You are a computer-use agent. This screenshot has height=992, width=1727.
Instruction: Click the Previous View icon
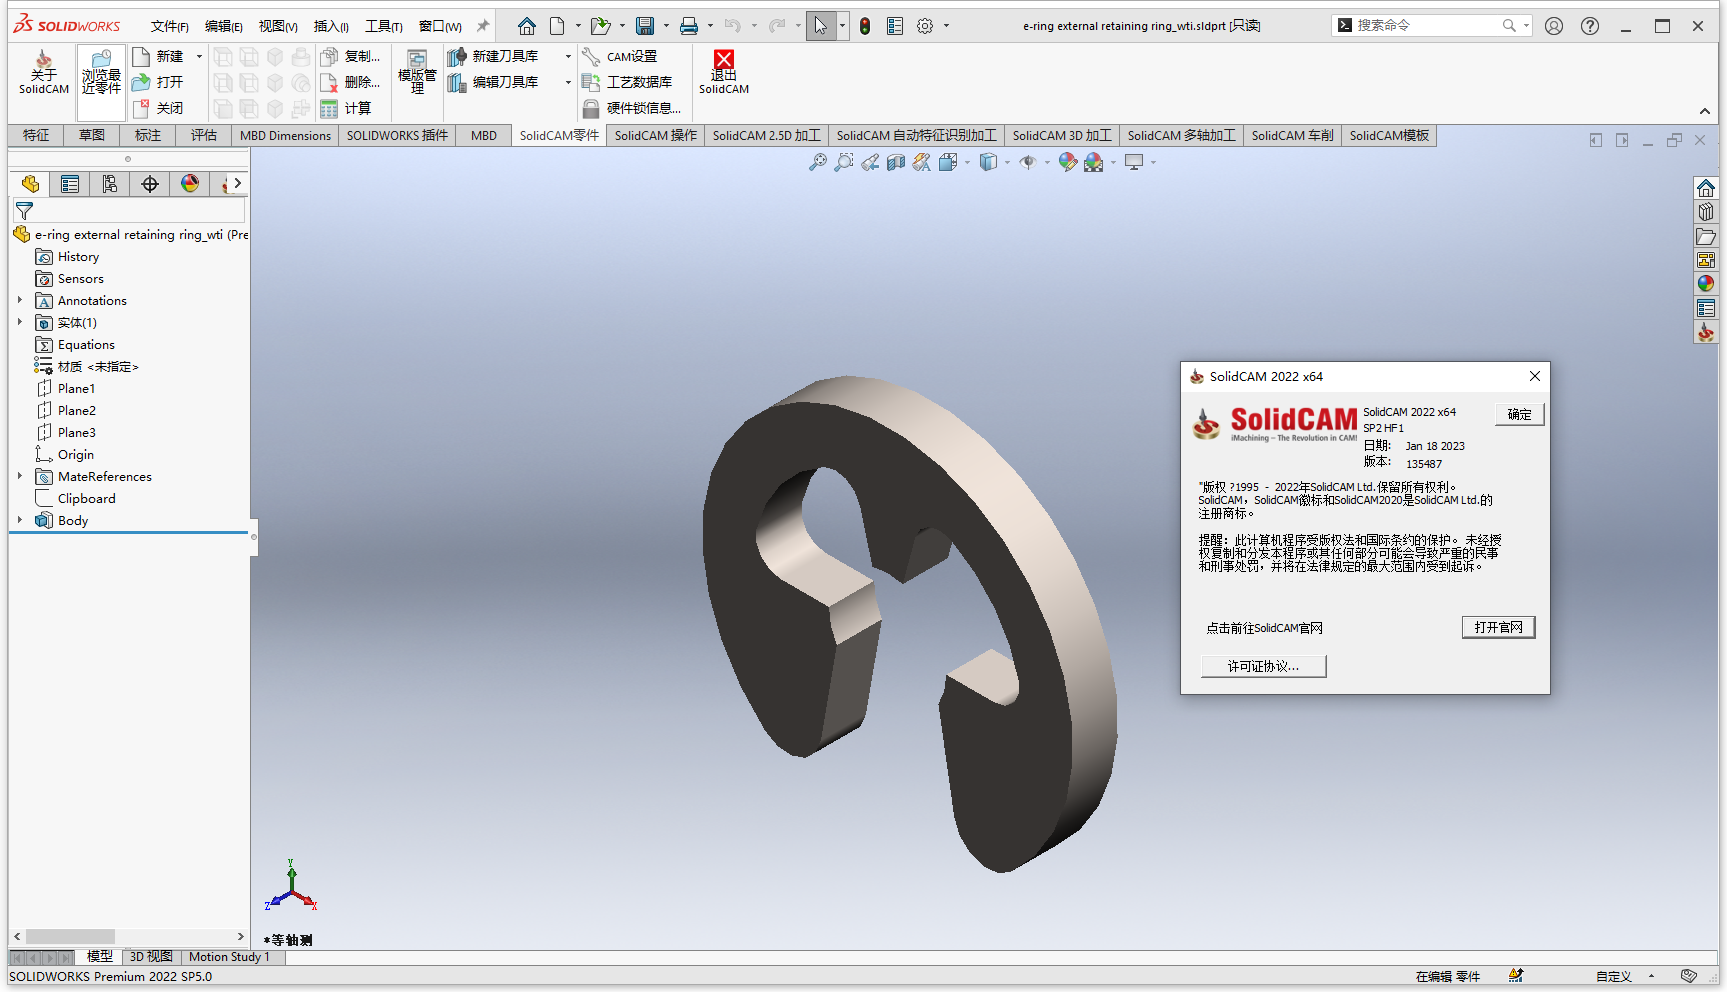tap(870, 162)
